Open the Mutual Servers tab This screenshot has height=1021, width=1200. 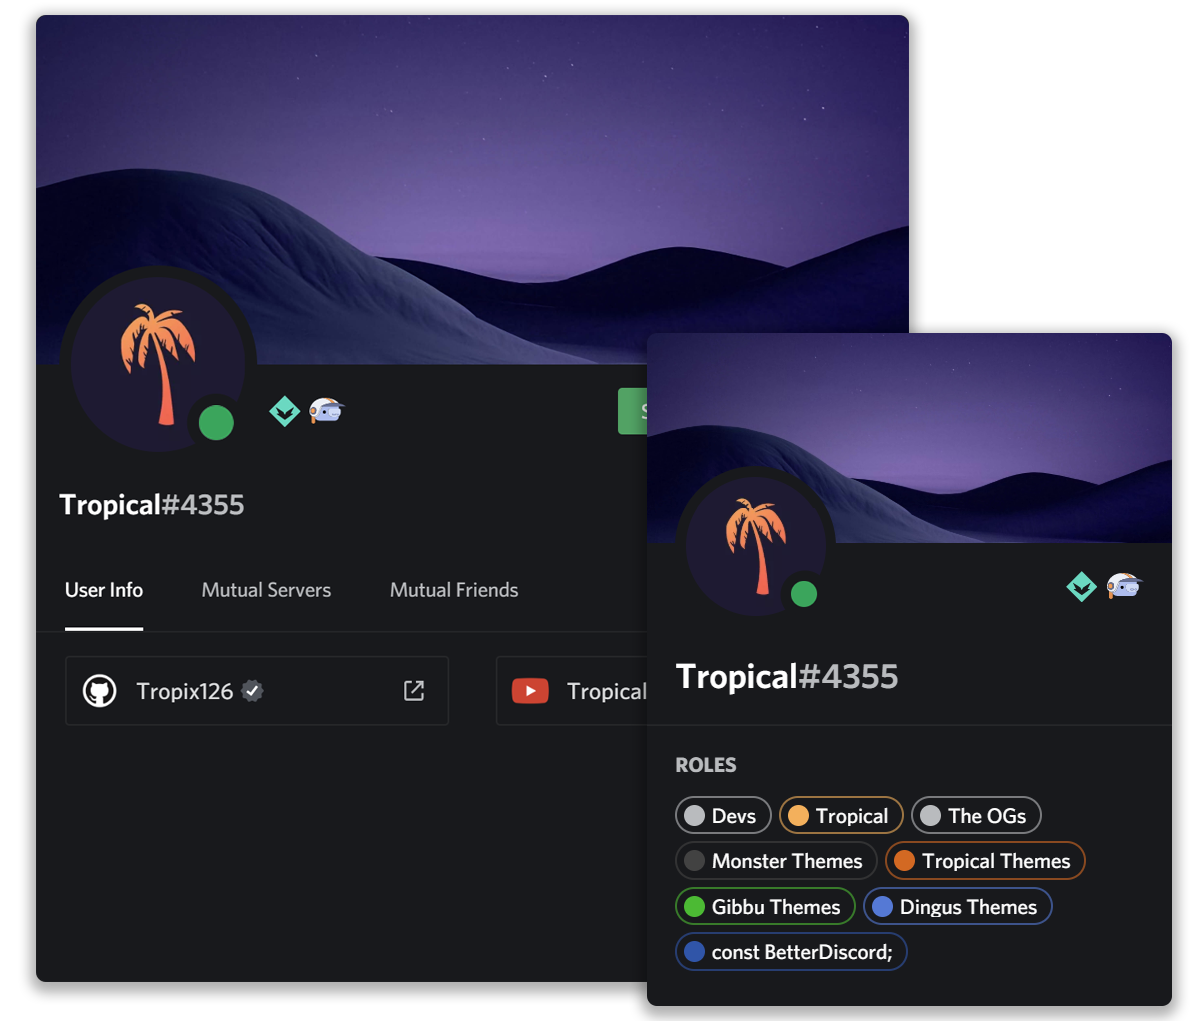click(266, 590)
